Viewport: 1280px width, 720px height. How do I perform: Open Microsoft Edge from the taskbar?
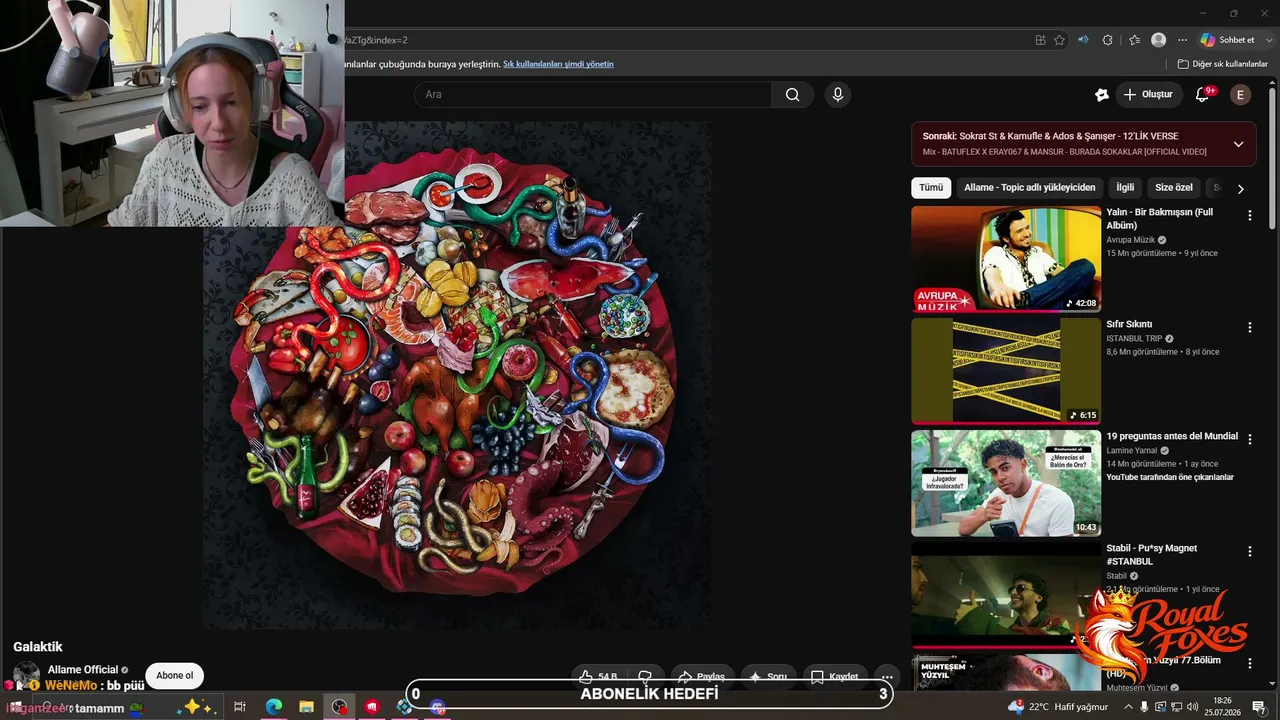pos(274,707)
